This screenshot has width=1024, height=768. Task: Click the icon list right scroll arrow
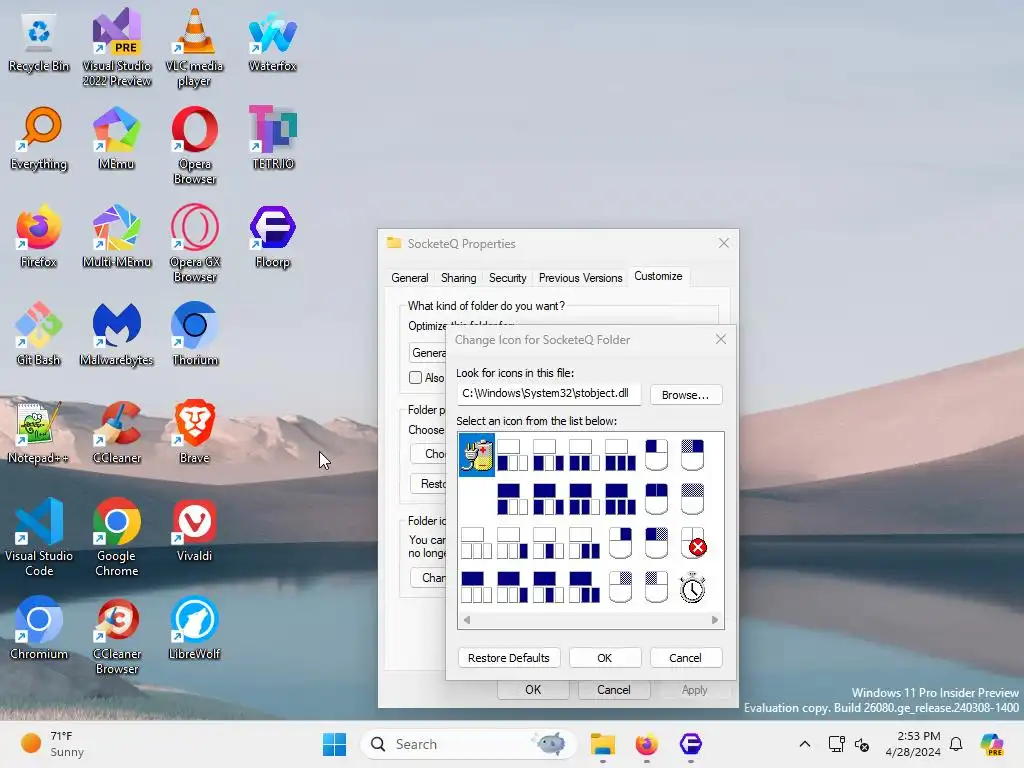tap(715, 620)
